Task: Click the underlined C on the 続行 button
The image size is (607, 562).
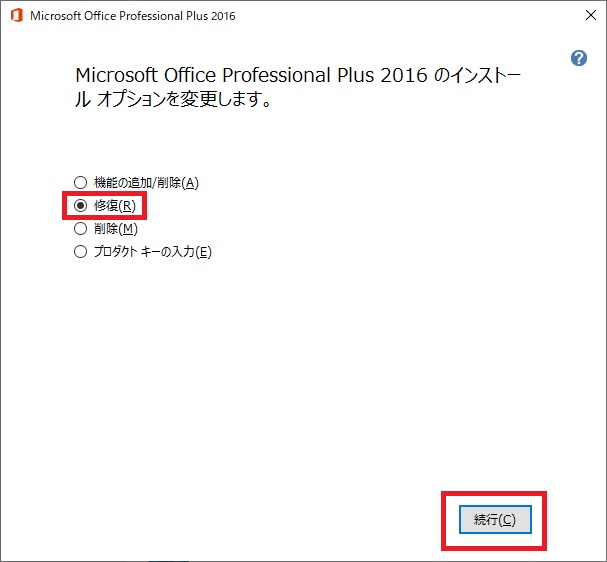Action: tap(507, 520)
